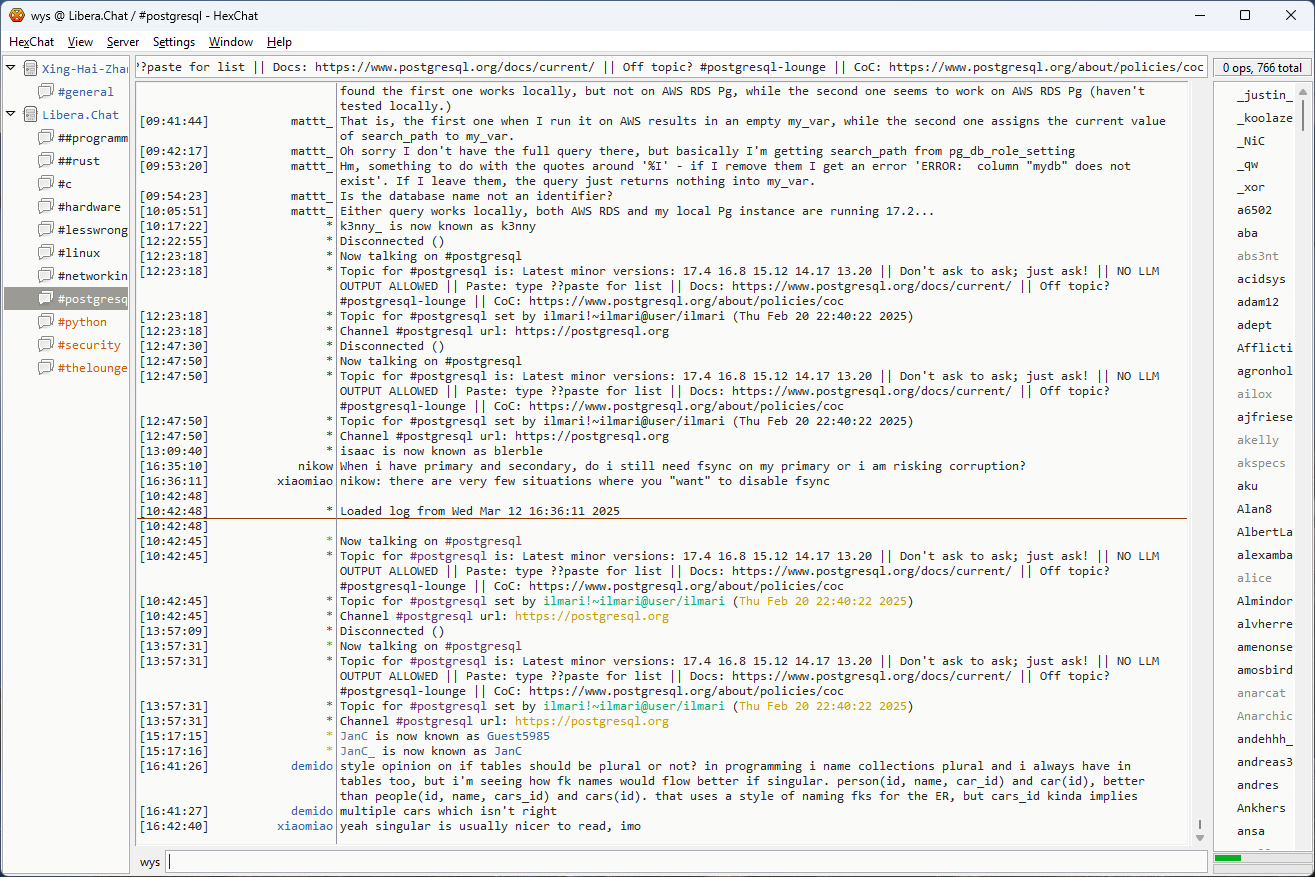Open the Server menu

tap(123, 42)
